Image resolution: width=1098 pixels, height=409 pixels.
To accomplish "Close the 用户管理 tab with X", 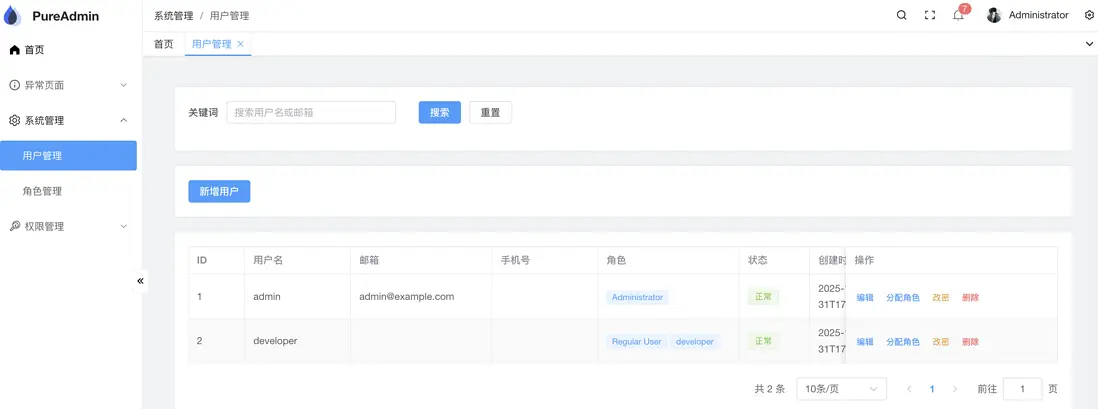I will point(240,43).
